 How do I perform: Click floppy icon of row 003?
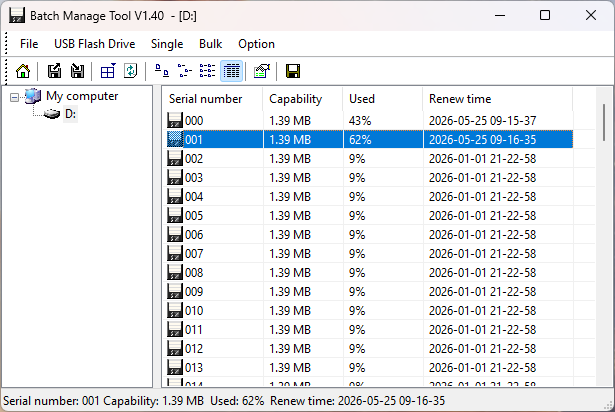coord(175,178)
